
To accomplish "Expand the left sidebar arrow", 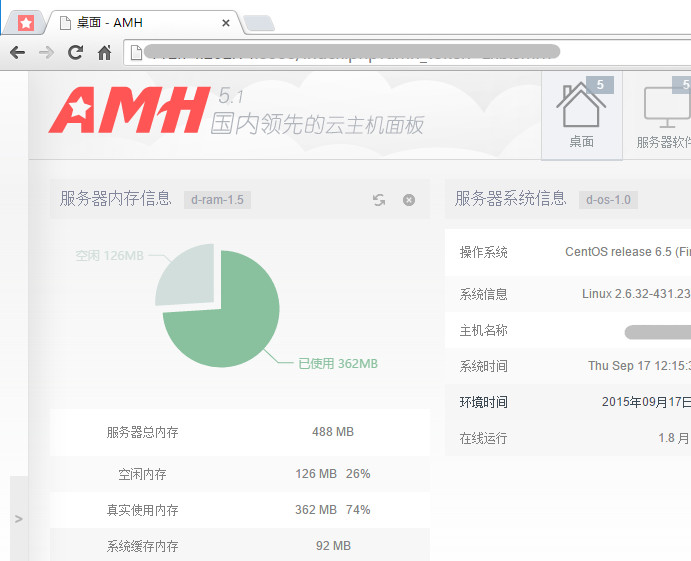I will coord(19,518).
